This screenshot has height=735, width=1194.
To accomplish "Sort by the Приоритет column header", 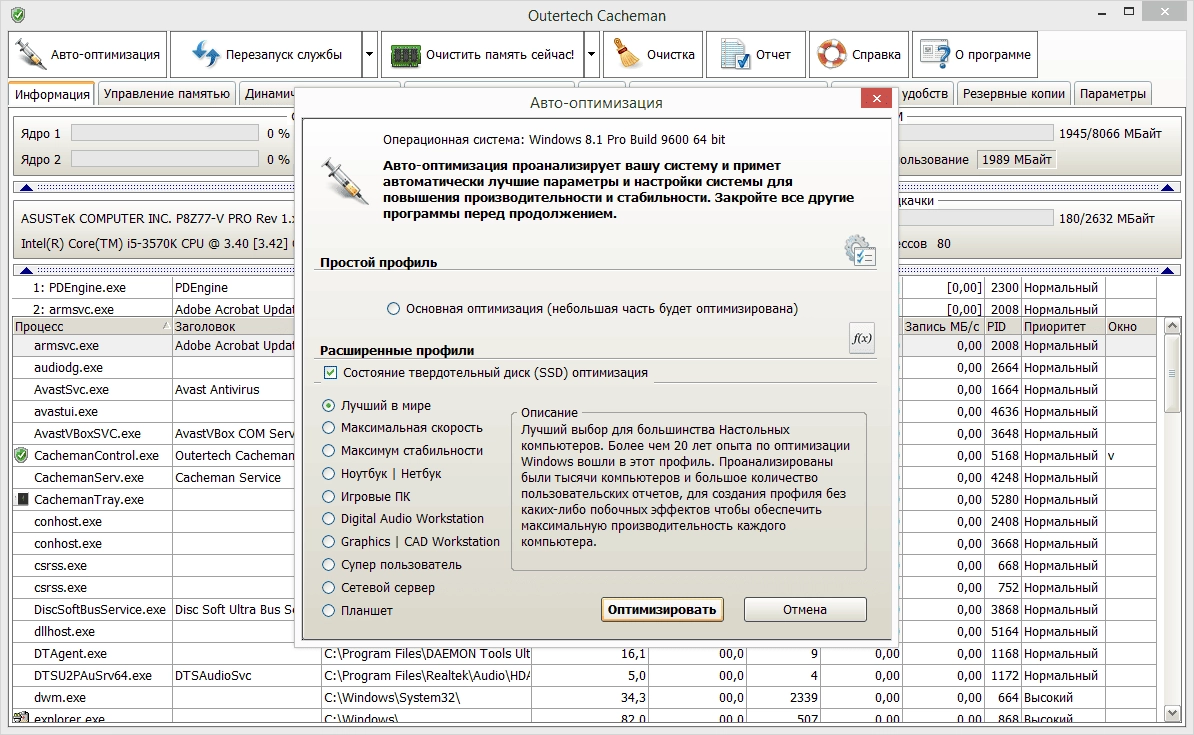I will pos(1063,326).
